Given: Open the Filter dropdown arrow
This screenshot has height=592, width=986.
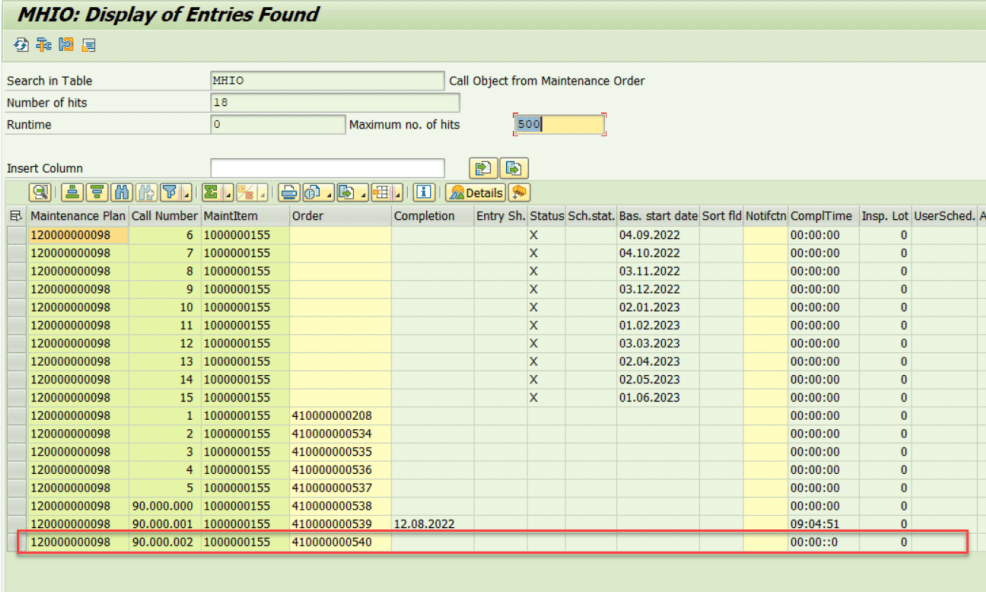Looking at the screenshot, I should 186,193.
